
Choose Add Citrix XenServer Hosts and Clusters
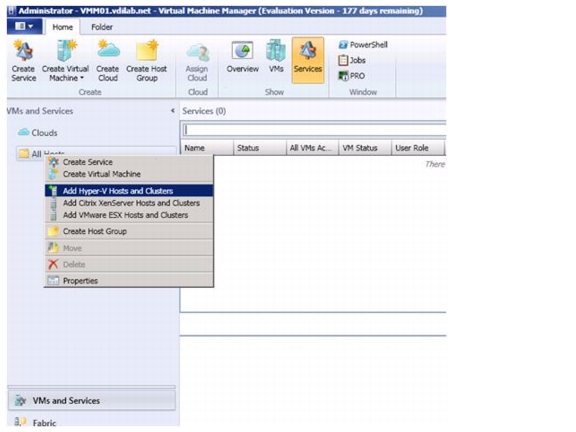pos(129,203)
